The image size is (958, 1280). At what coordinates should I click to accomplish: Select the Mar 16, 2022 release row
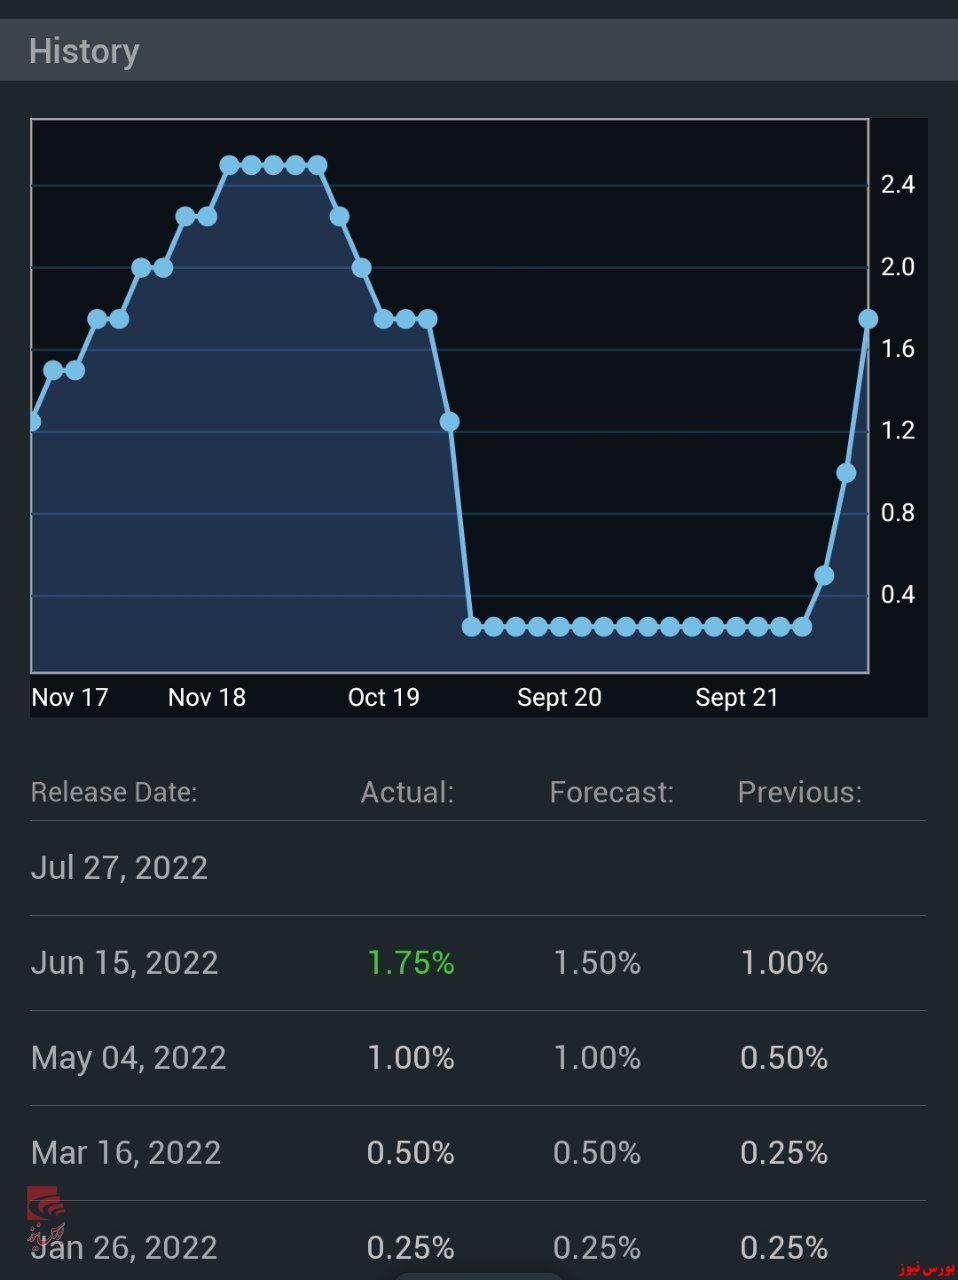pyautogui.click(x=478, y=1153)
